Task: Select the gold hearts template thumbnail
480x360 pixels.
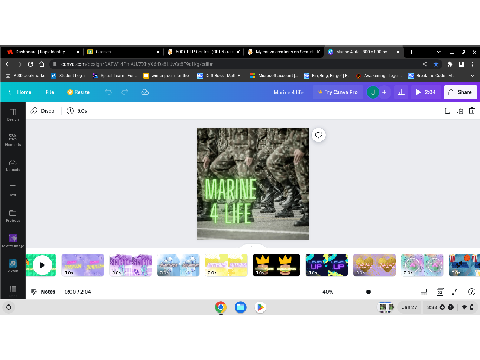Action: [374, 265]
